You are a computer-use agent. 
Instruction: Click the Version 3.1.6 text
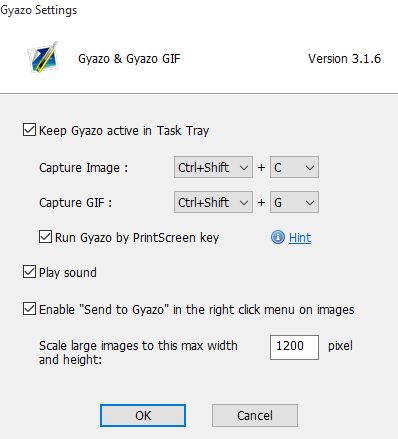tap(344, 59)
